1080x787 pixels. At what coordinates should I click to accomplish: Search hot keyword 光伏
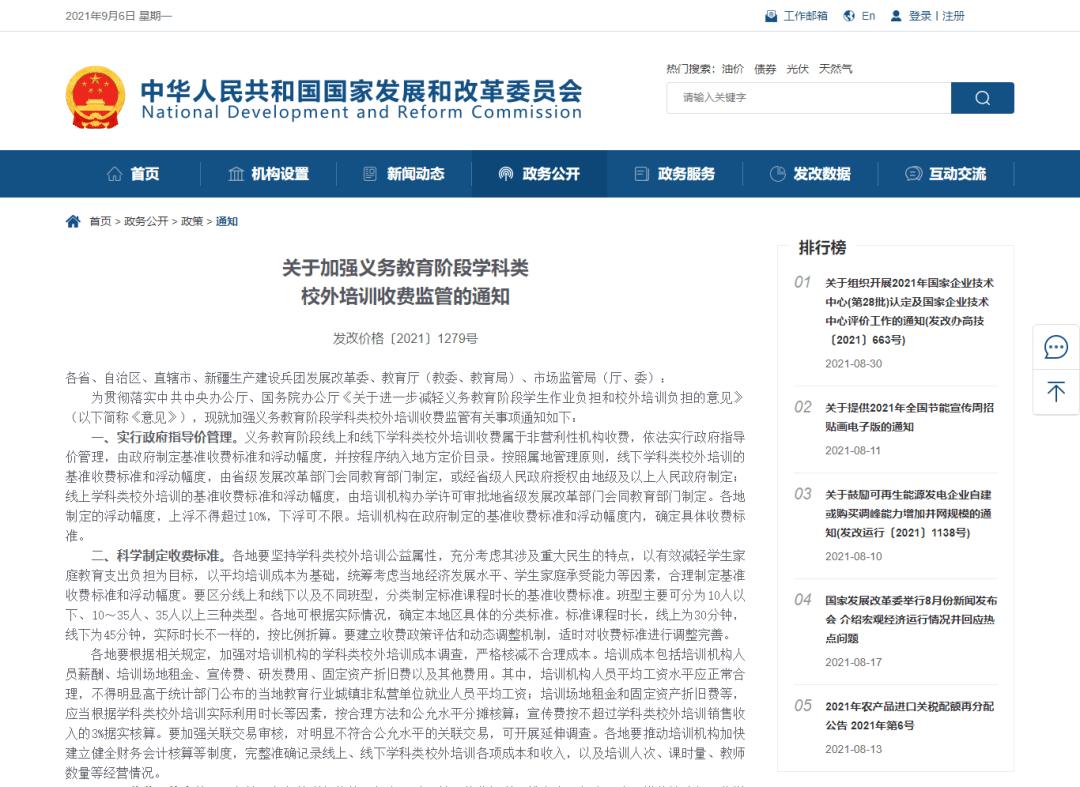click(x=798, y=69)
